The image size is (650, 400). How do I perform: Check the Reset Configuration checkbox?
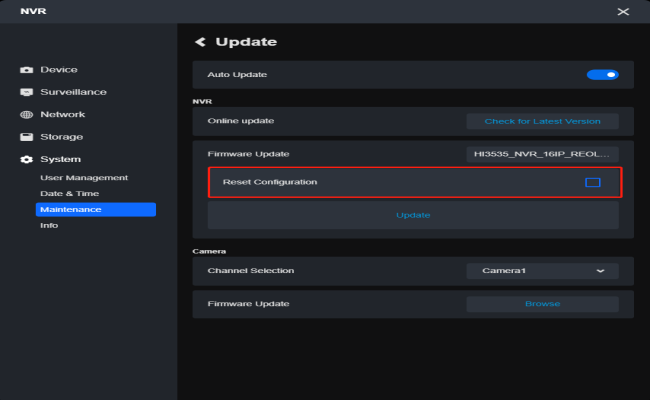[x=592, y=182]
